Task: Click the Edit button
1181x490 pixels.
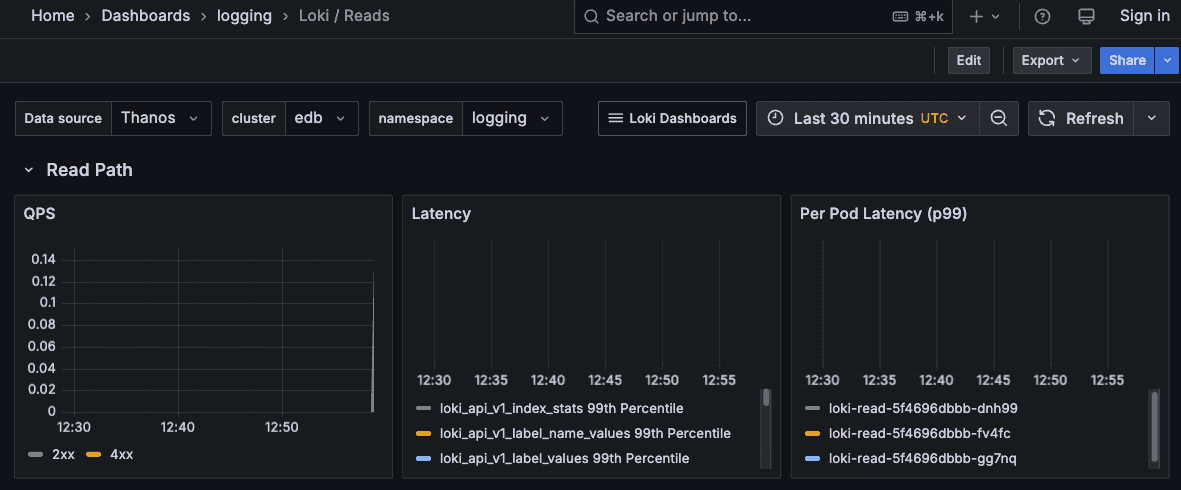Action: point(969,60)
